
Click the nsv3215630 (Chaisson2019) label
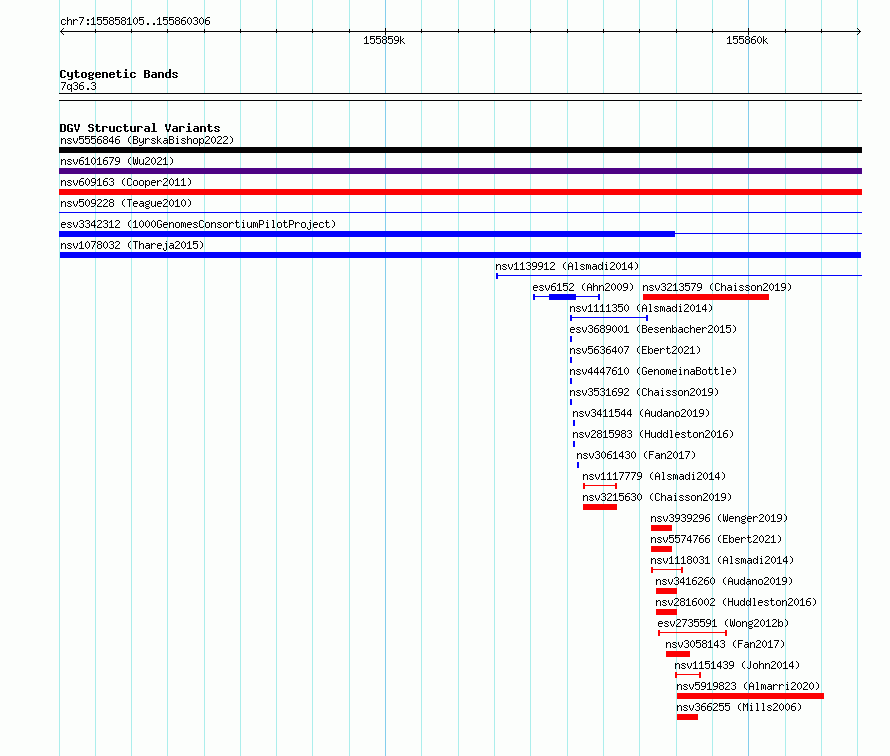click(x=657, y=497)
